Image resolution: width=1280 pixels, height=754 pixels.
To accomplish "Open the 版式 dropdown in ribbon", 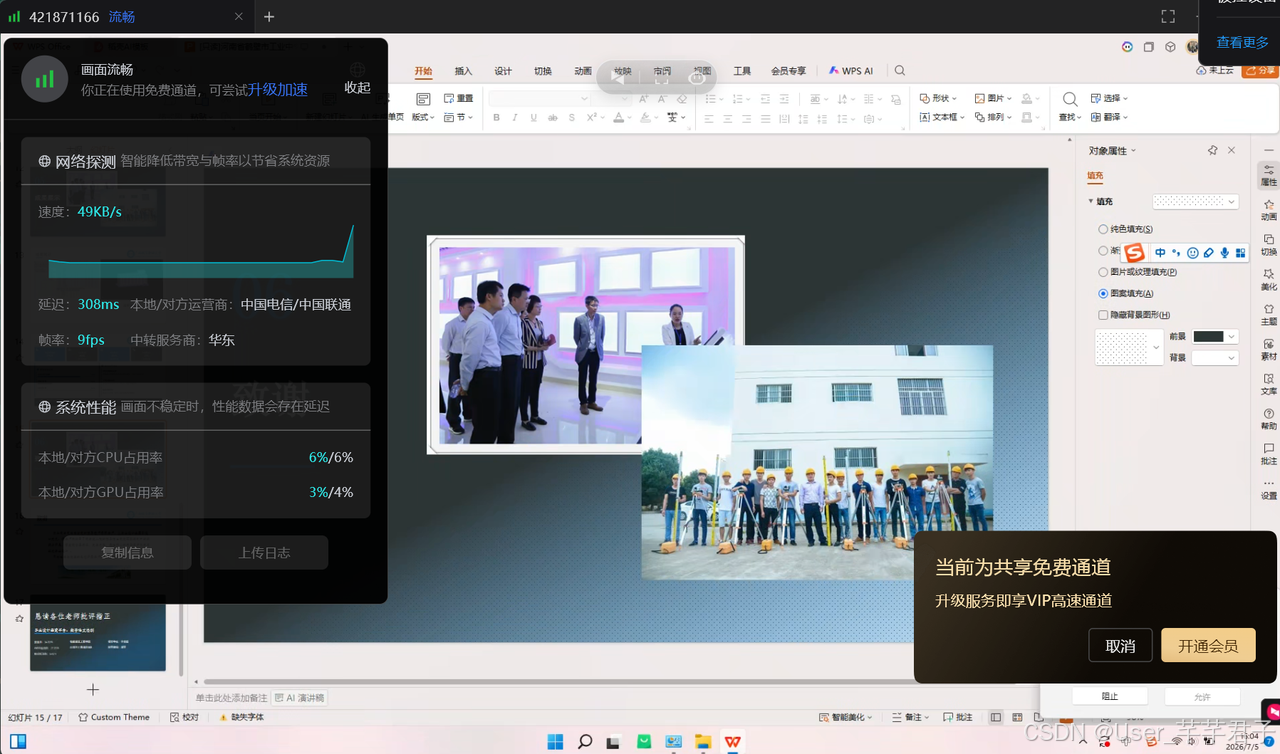I will 423,117.
